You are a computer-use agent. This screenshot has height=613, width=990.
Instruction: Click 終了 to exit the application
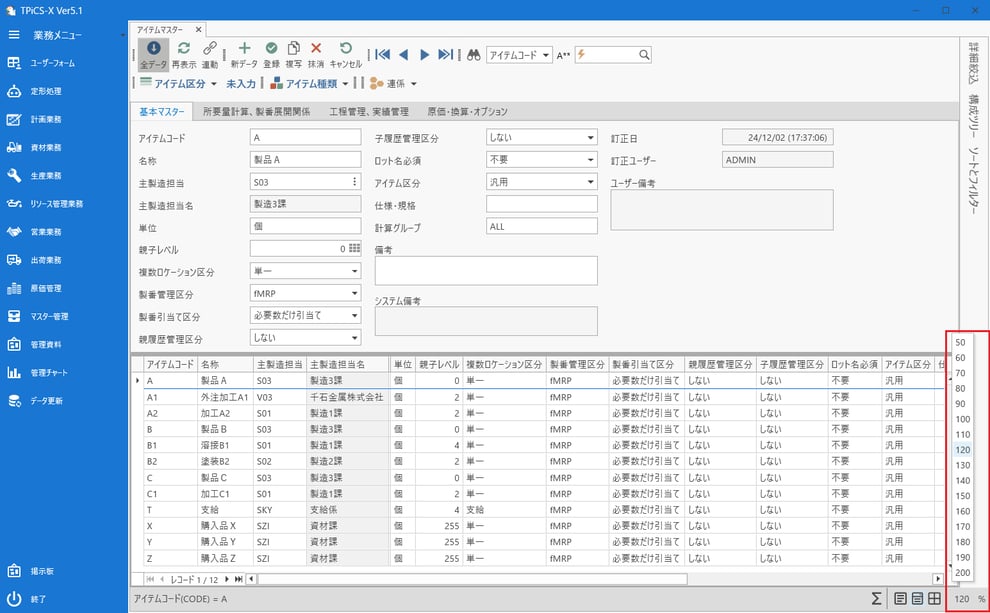(38, 599)
